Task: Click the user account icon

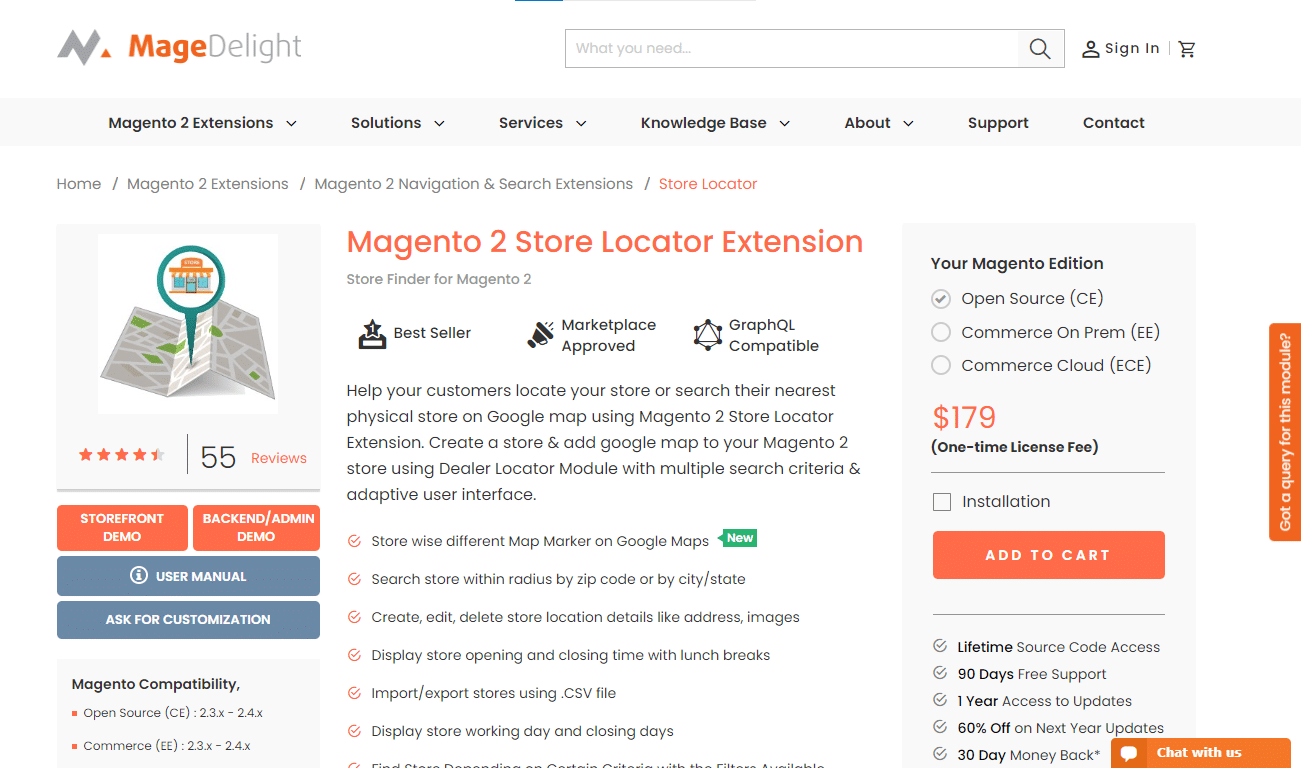Action: (x=1091, y=49)
